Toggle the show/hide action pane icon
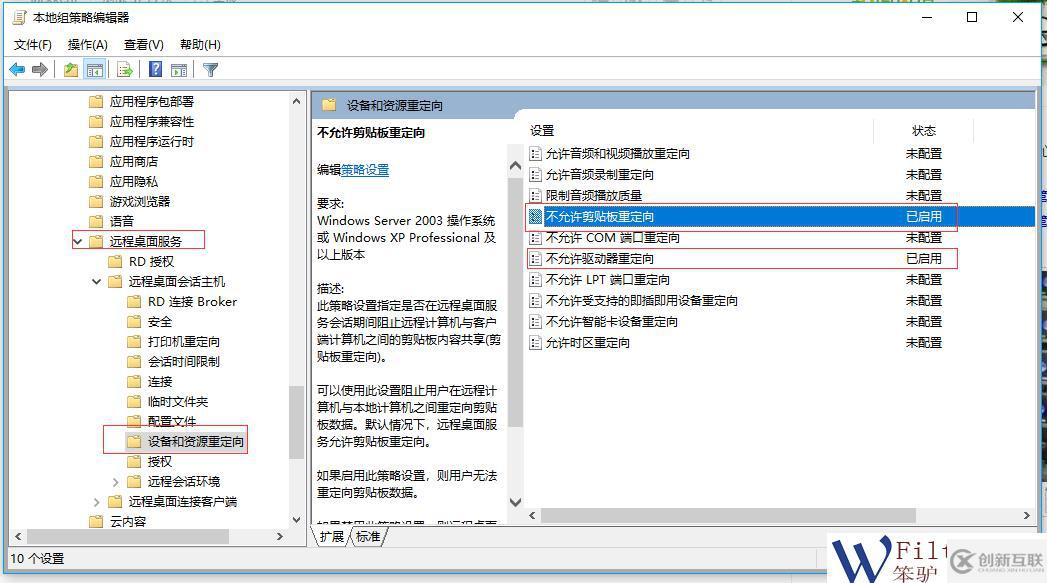1047x583 pixels. pyautogui.click(x=179, y=69)
